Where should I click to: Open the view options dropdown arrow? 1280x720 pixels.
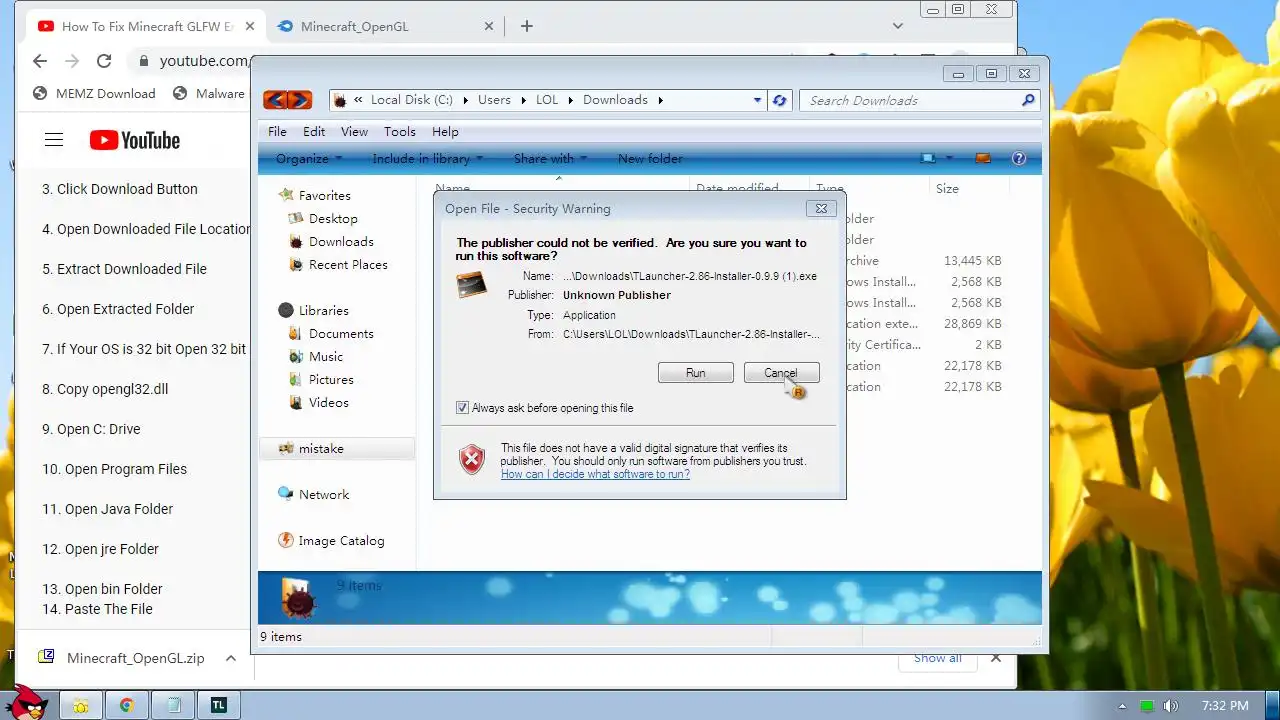coord(949,158)
